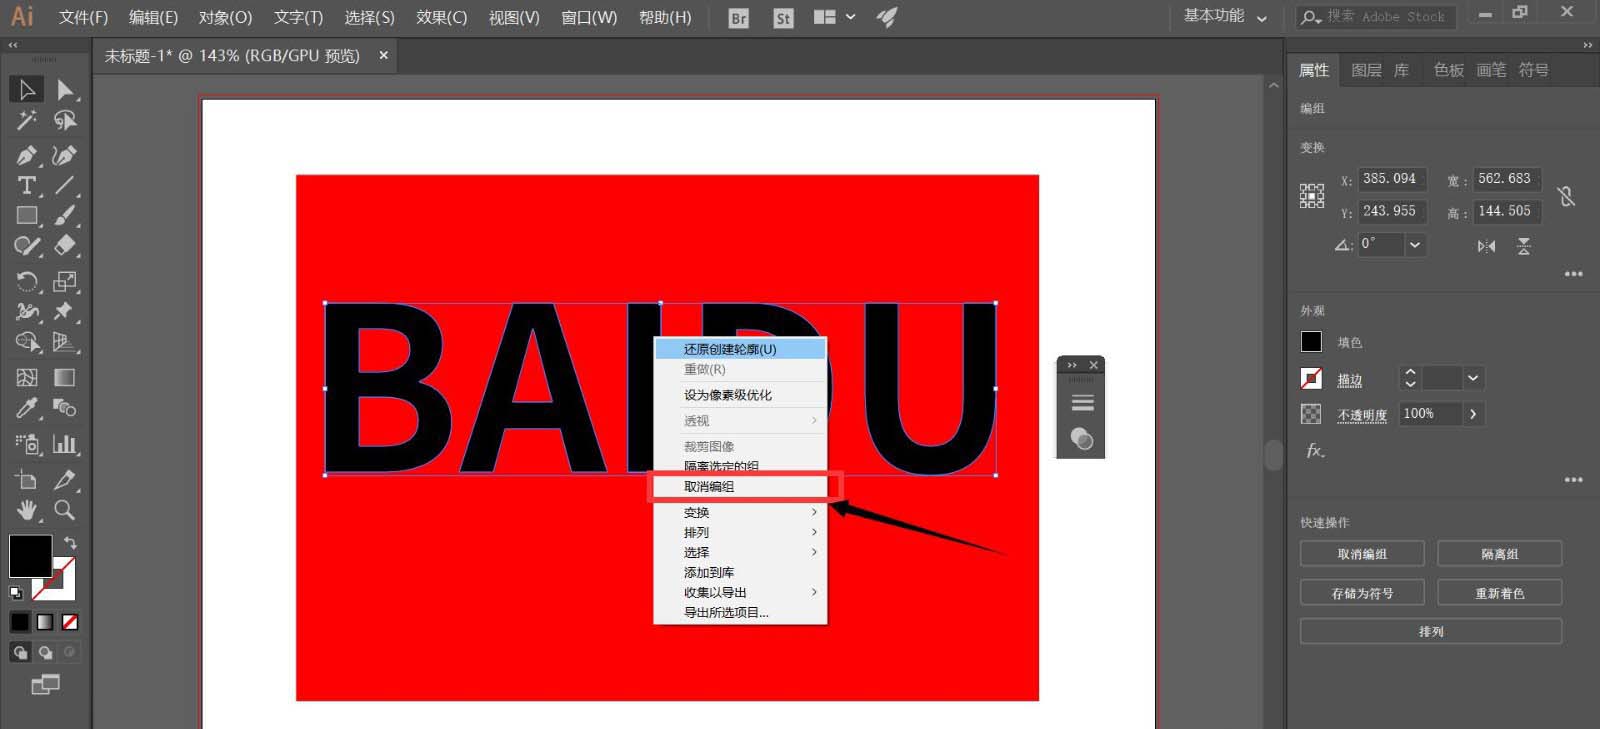Select the Gradient tool
The height and width of the screenshot is (729, 1600).
pos(65,377)
